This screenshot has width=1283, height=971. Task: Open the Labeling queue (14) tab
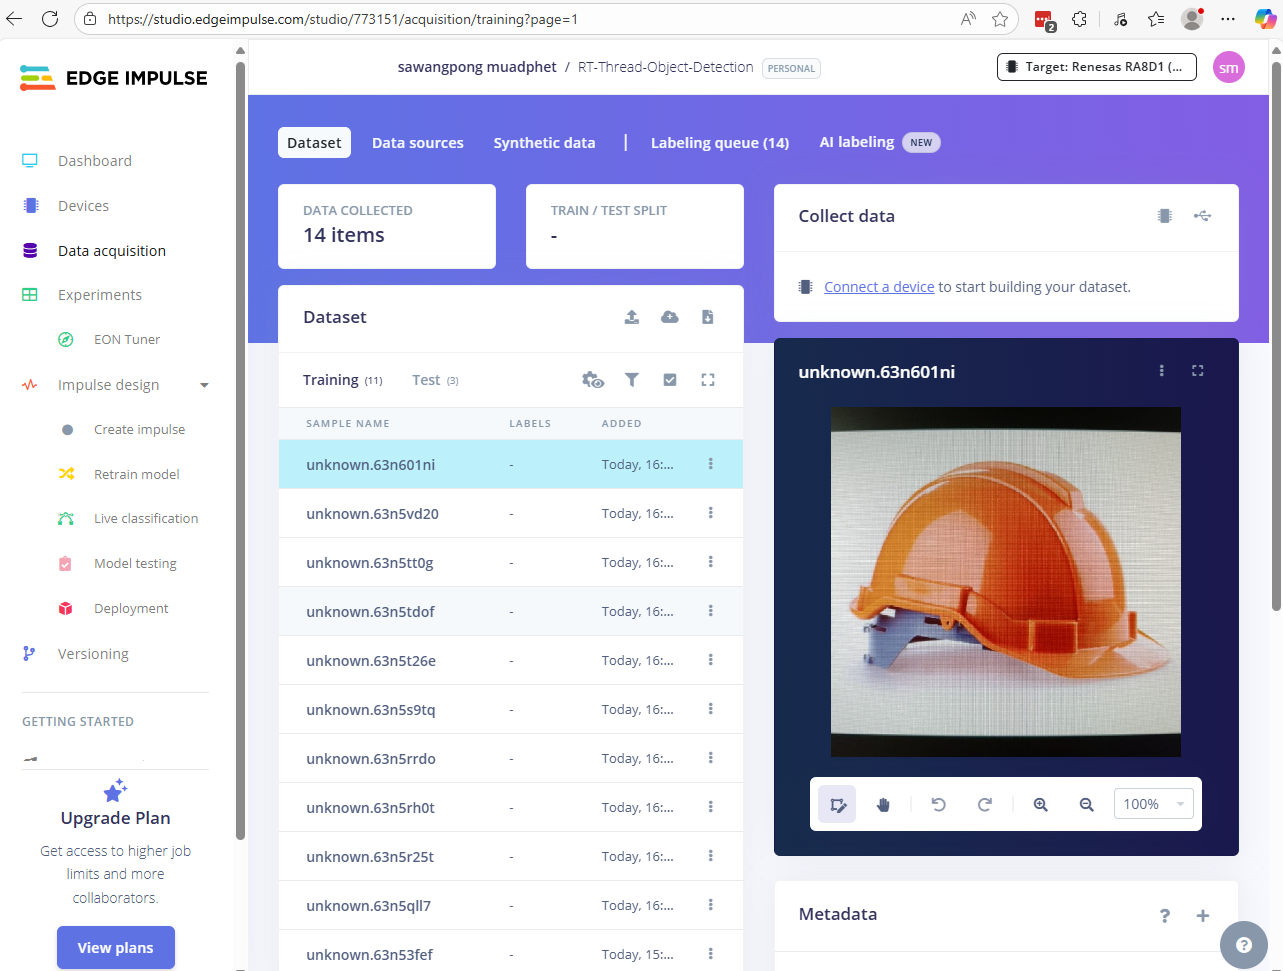pos(719,143)
